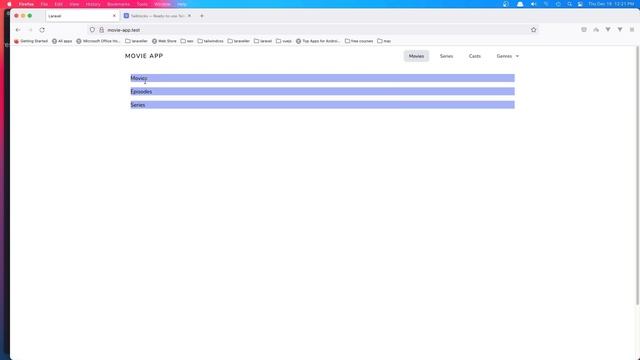Open the Bookmarks menu
Viewport: 640px width, 360px height.
118,4
